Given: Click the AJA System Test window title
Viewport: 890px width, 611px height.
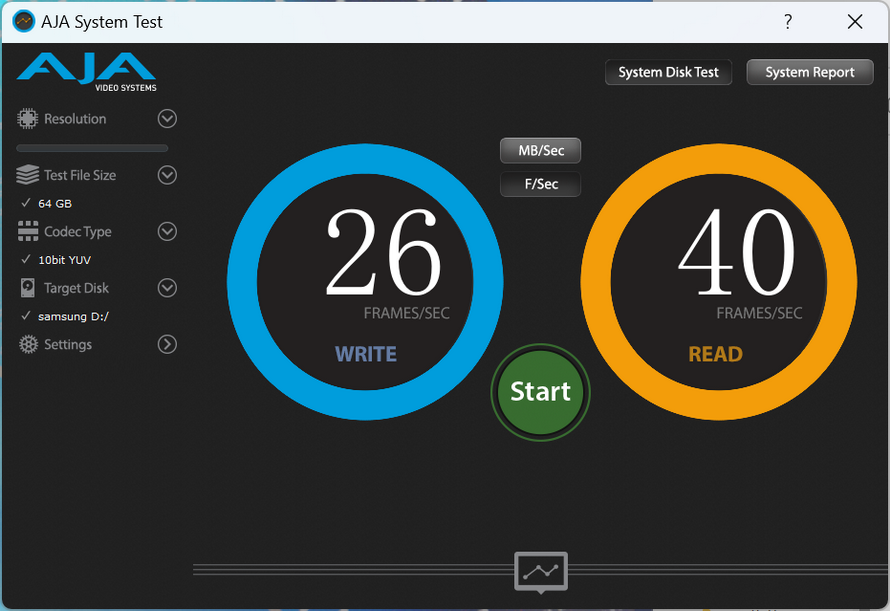Looking at the screenshot, I should (102, 22).
